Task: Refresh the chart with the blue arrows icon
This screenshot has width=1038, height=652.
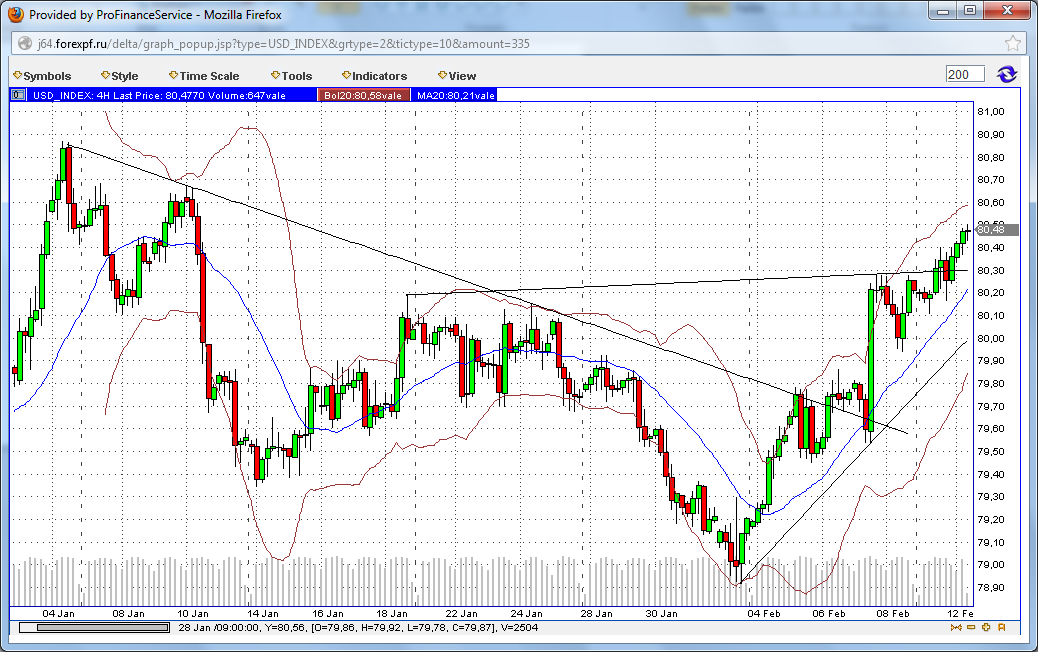Action: coord(1007,74)
